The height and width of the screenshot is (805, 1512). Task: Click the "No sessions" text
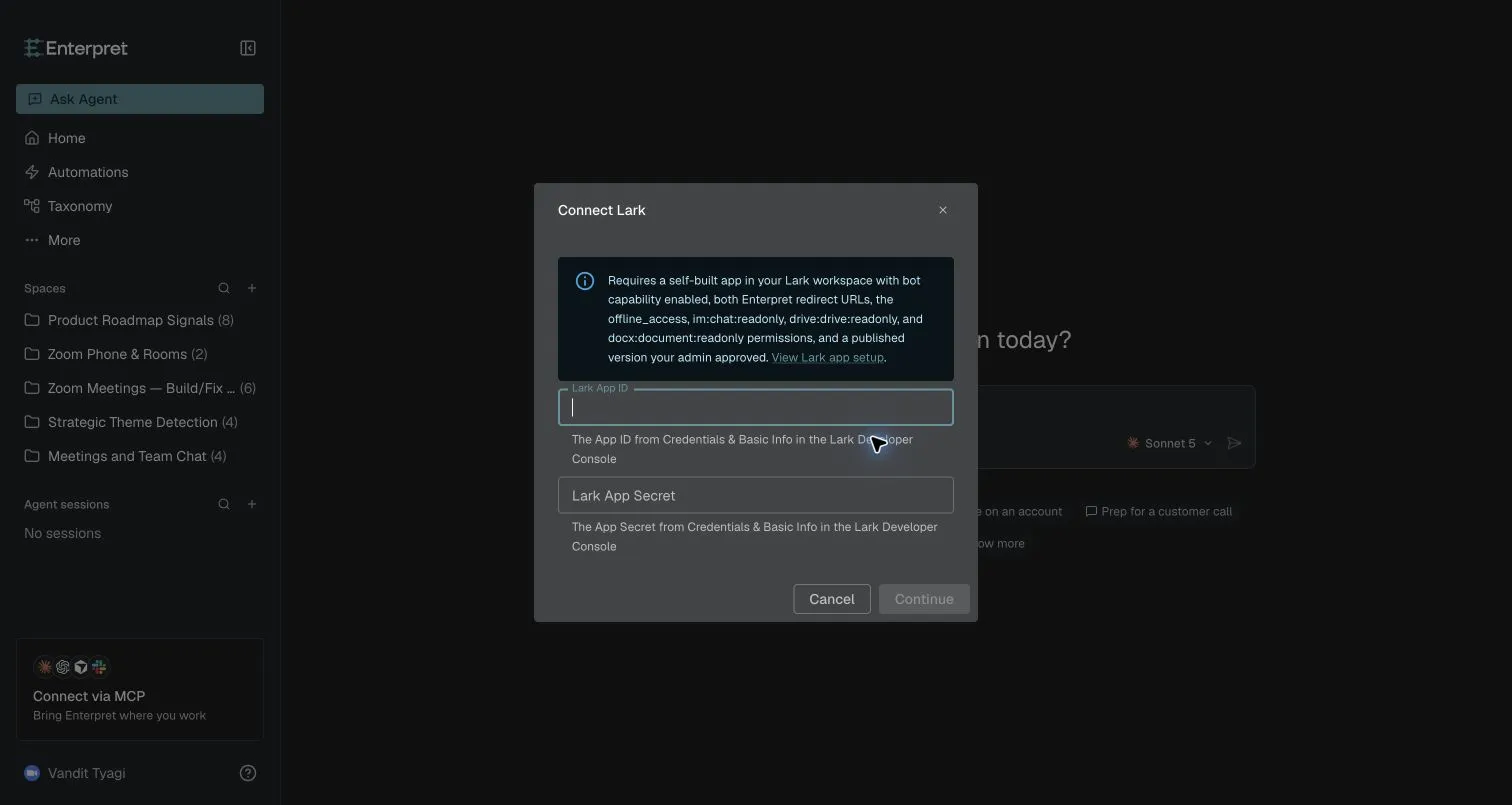pos(62,533)
